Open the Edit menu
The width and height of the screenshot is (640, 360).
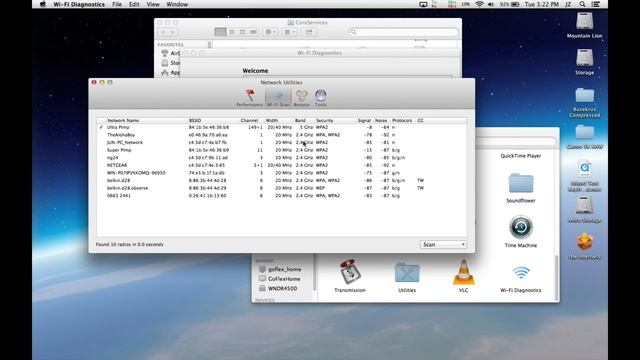pyautogui.click(x=134, y=4)
